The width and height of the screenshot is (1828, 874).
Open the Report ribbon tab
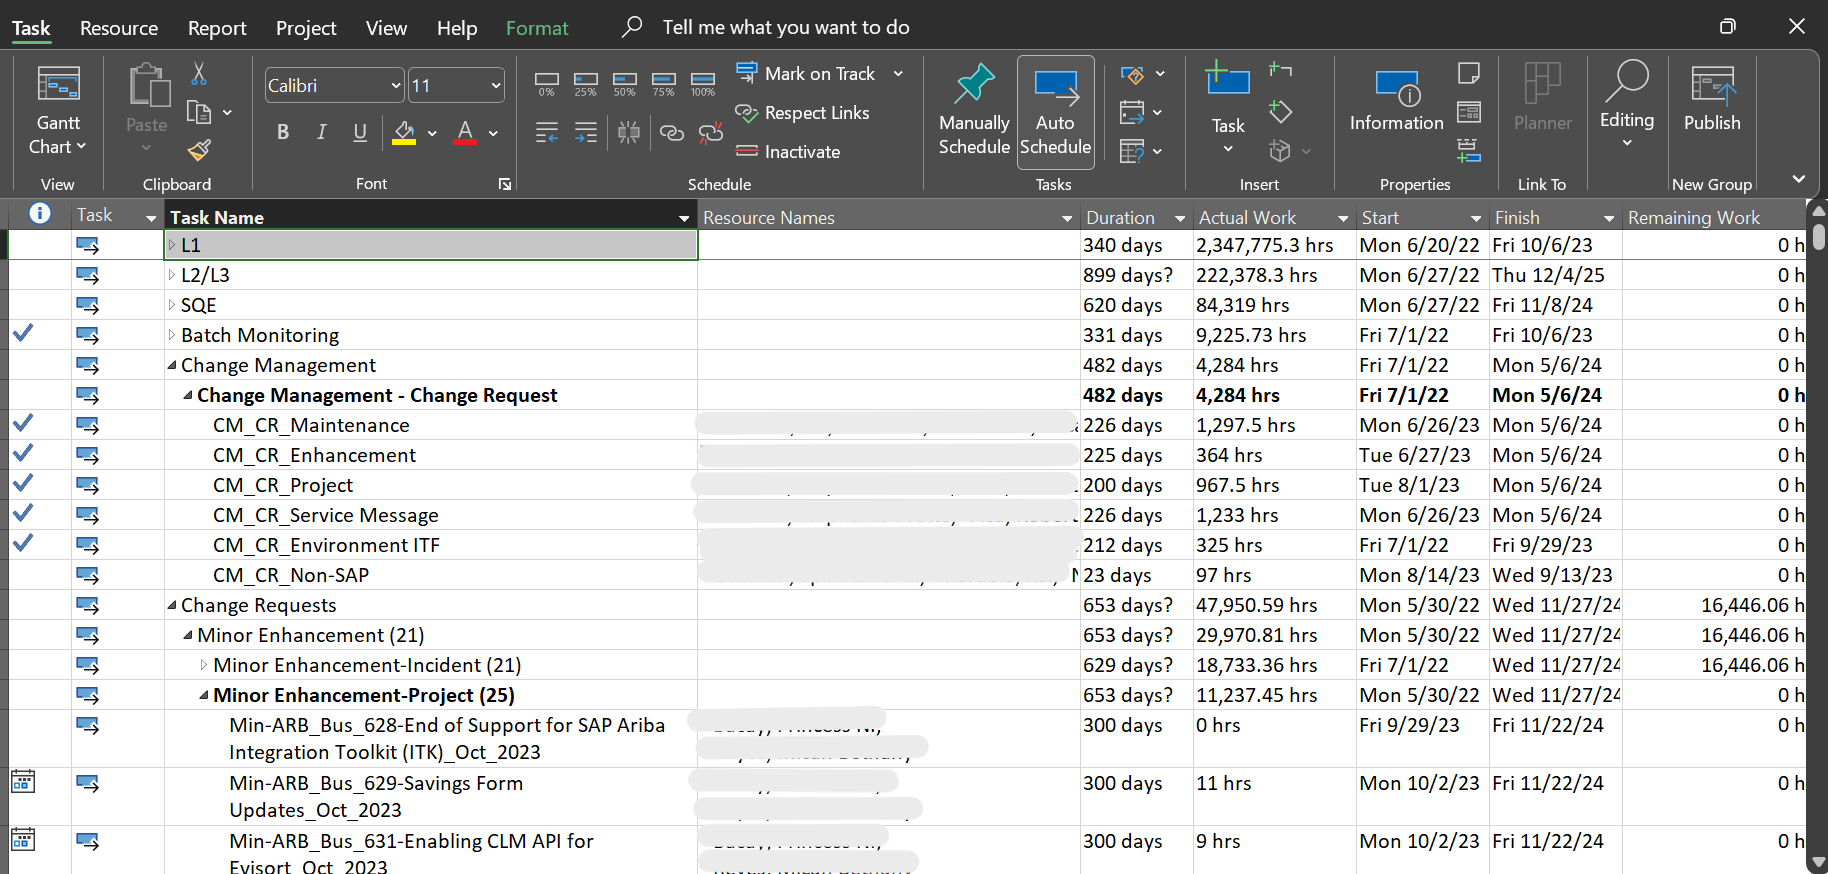[x=217, y=28]
